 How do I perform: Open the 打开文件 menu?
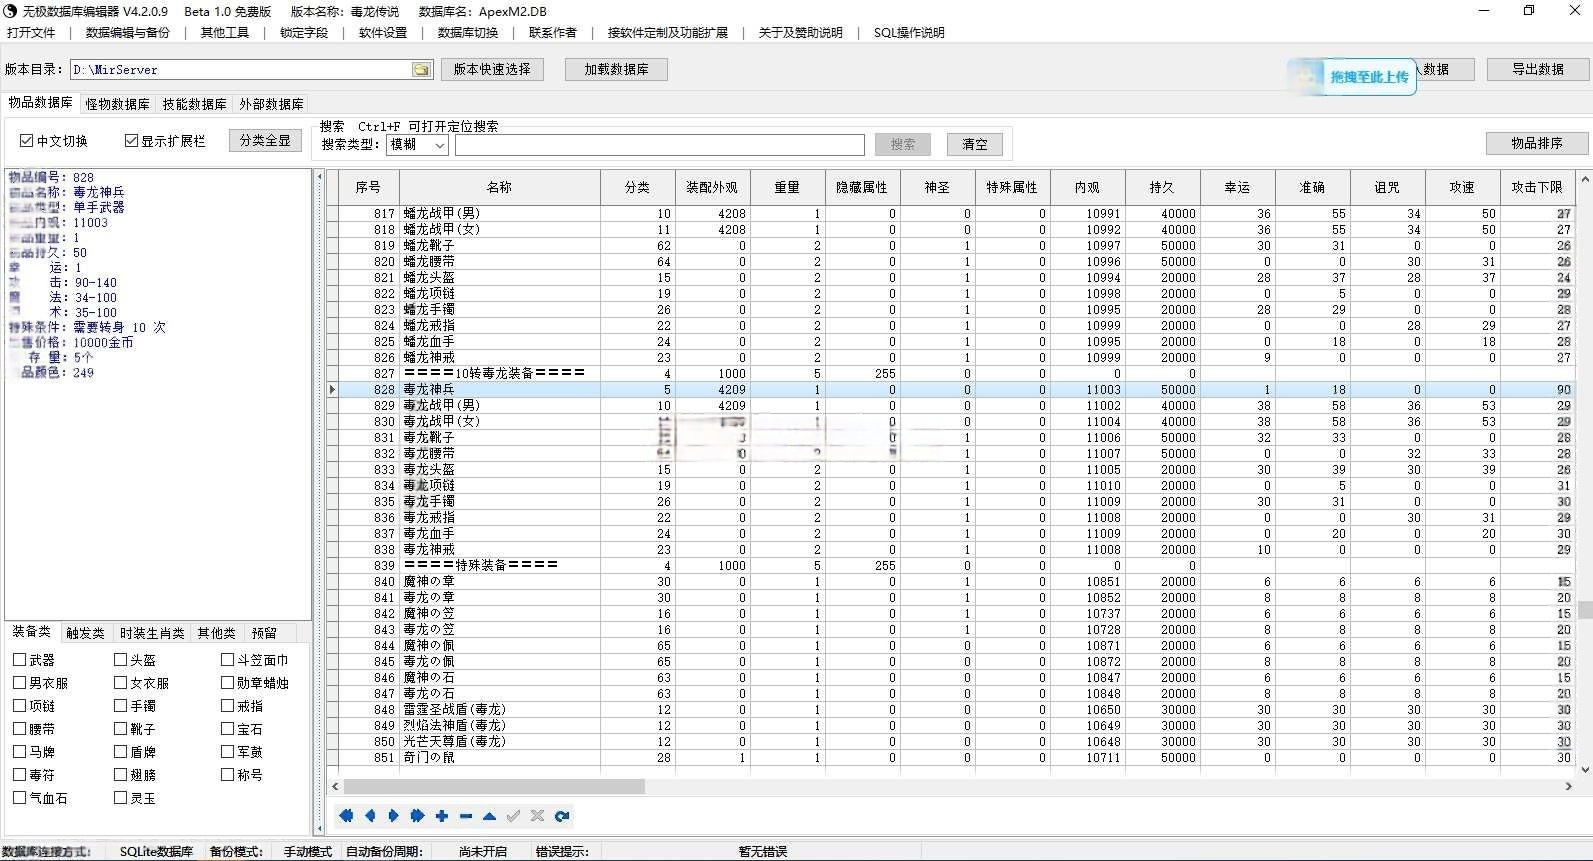click(x=31, y=32)
